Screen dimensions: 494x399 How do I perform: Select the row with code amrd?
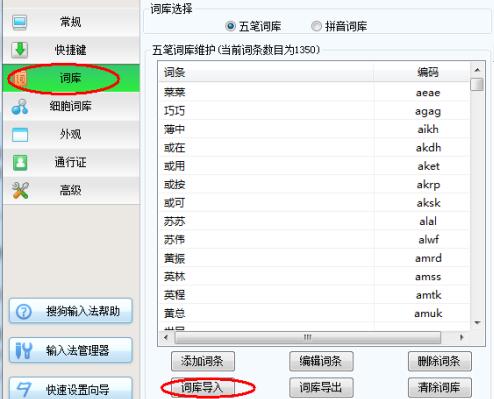[x=314, y=258]
